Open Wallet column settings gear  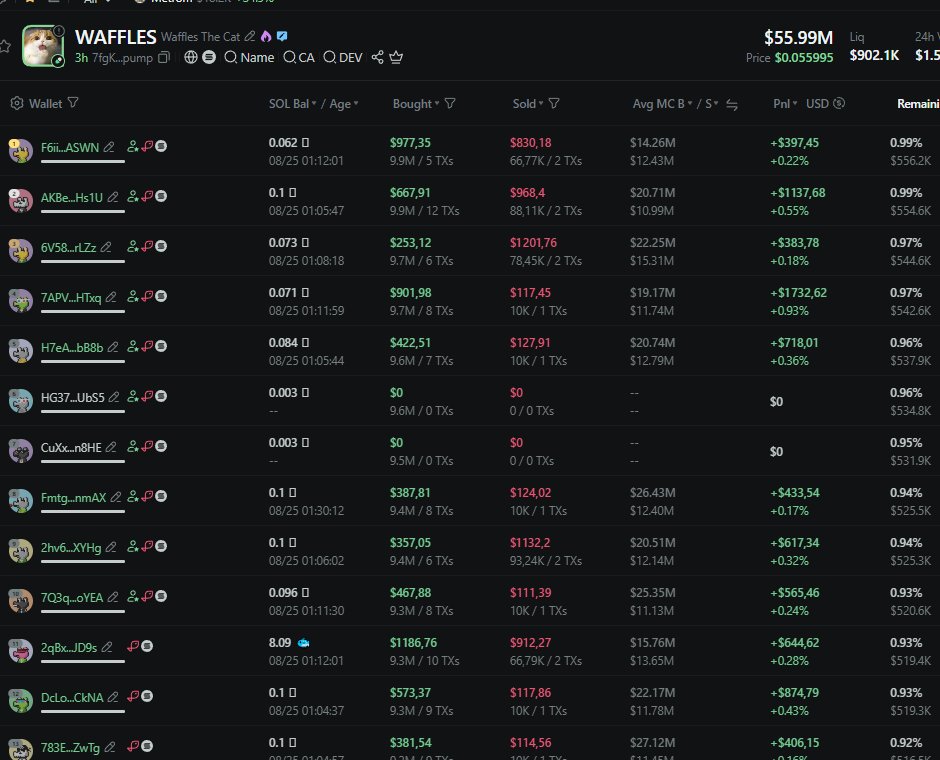pos(17,103)
